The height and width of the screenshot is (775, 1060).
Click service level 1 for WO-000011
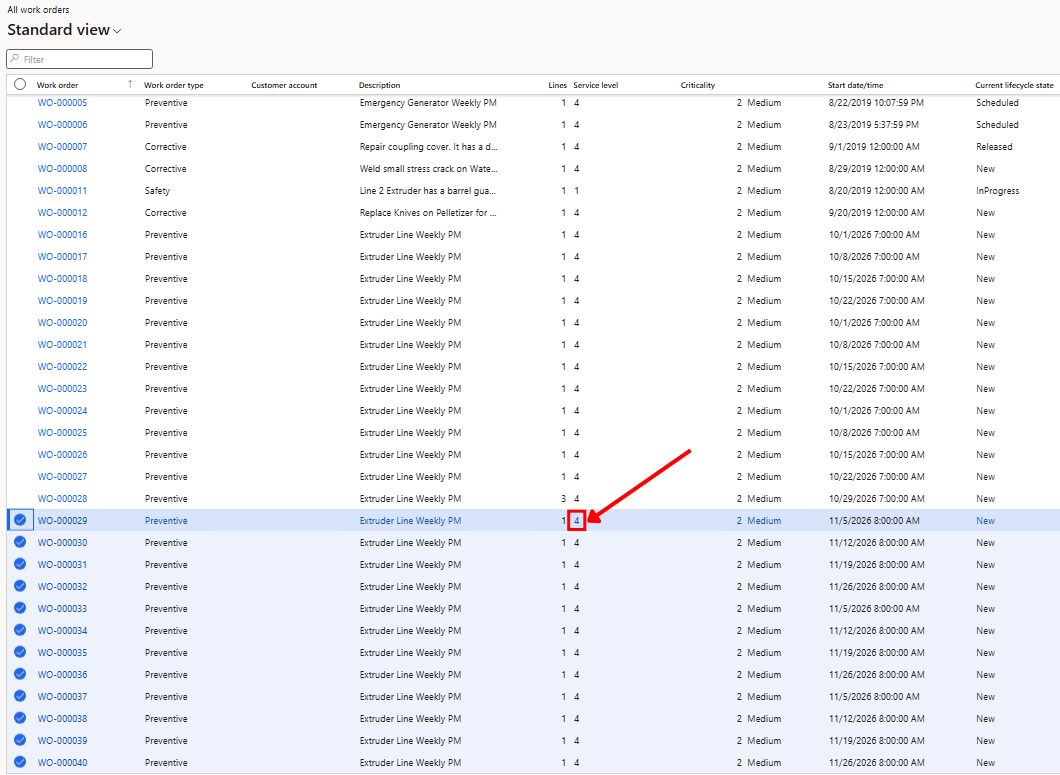tap(577, 191)
